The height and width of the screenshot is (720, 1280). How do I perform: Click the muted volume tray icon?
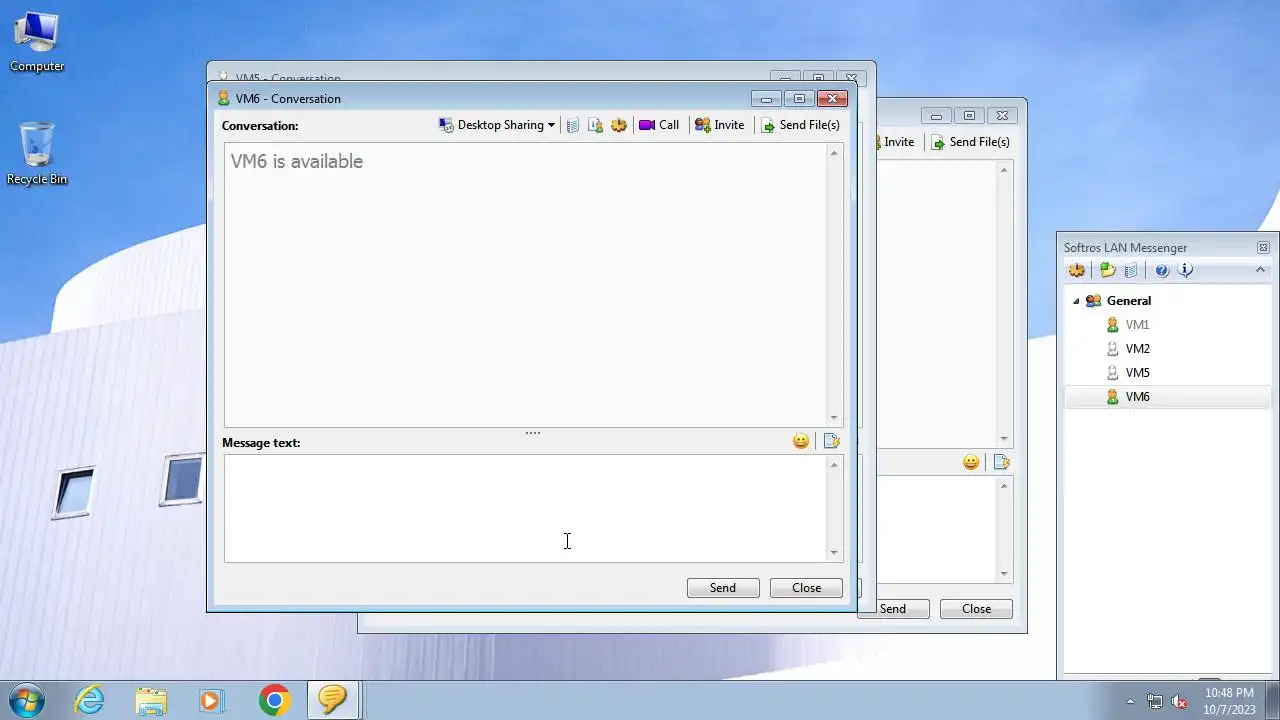[1179, 701]
